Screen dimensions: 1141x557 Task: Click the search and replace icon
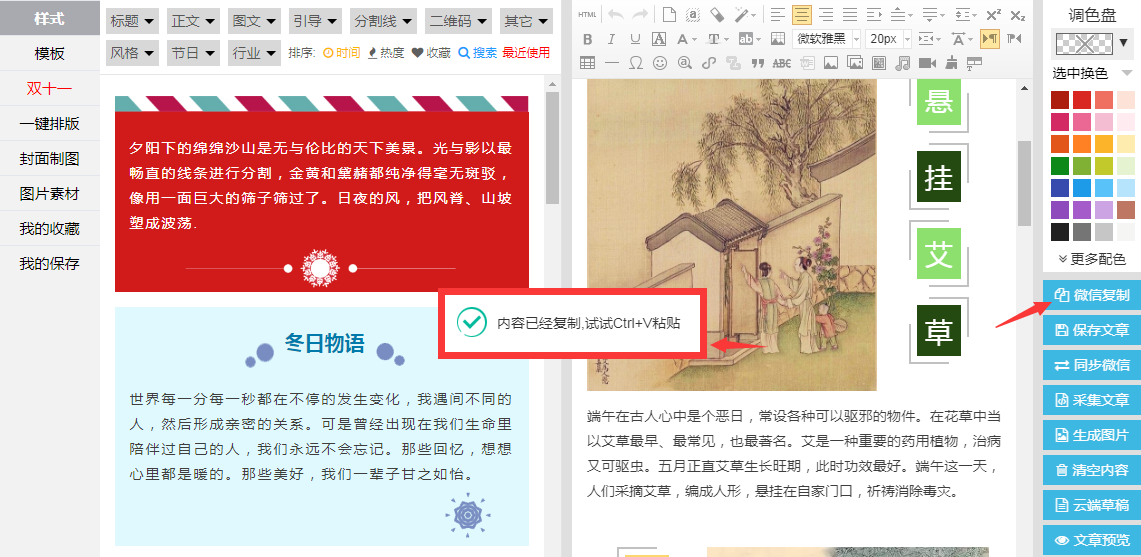685,63
